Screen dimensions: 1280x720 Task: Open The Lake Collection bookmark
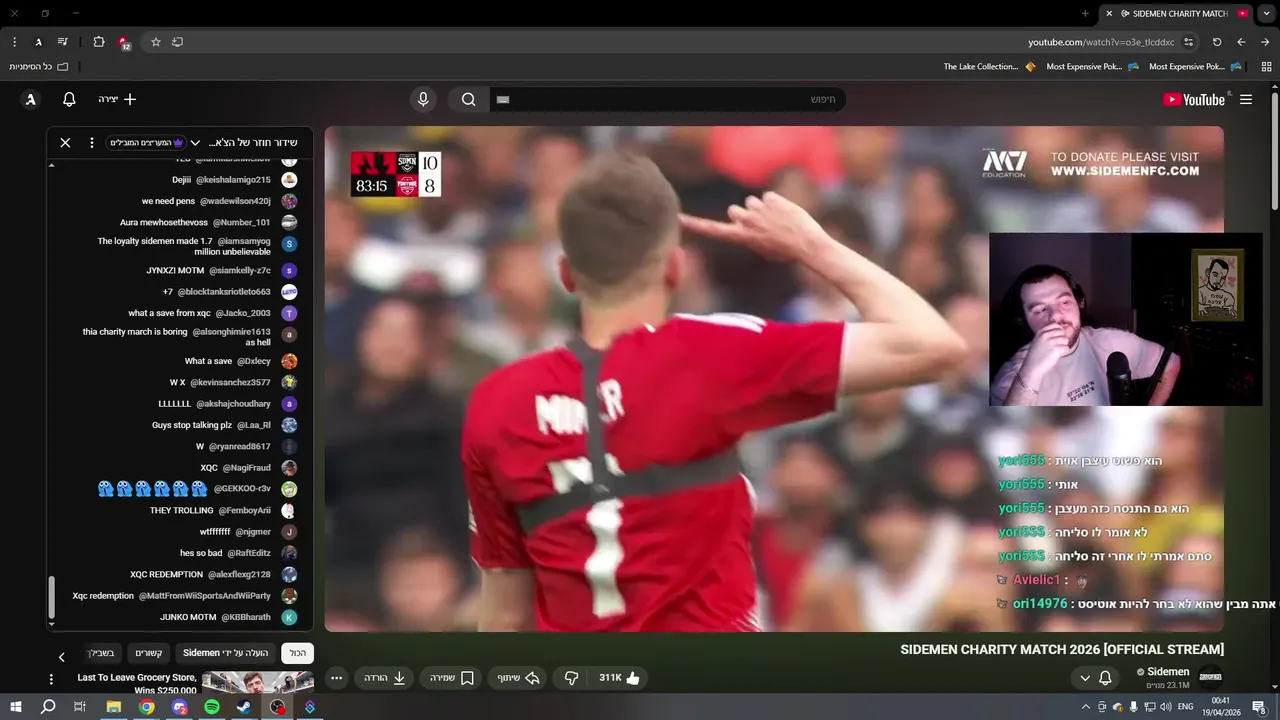tap(988, 66)
